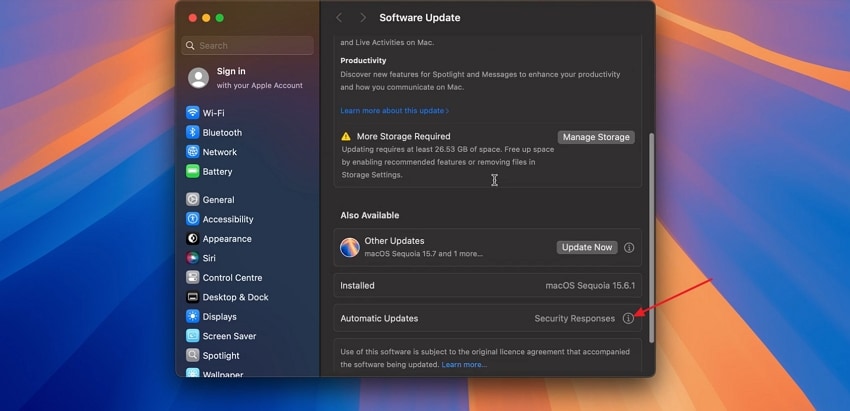Minimize the window with the yellow button

point(206,18)
